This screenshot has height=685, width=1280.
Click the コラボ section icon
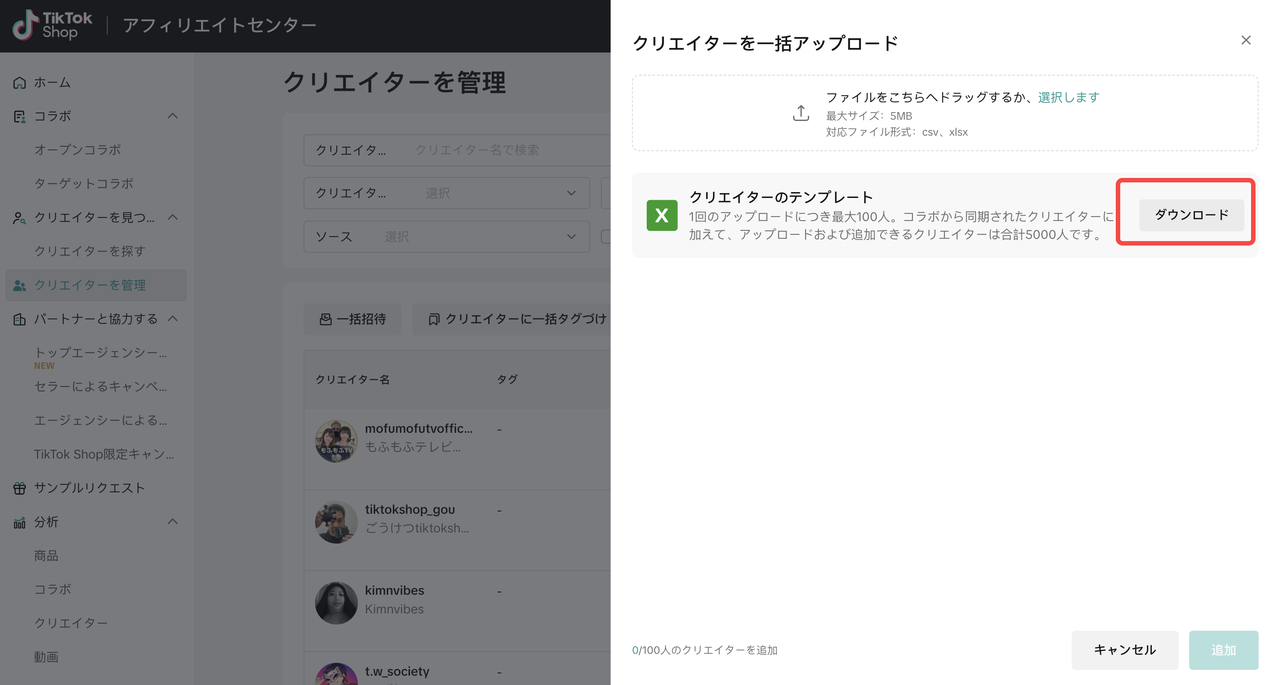click(x=19, y=116)
